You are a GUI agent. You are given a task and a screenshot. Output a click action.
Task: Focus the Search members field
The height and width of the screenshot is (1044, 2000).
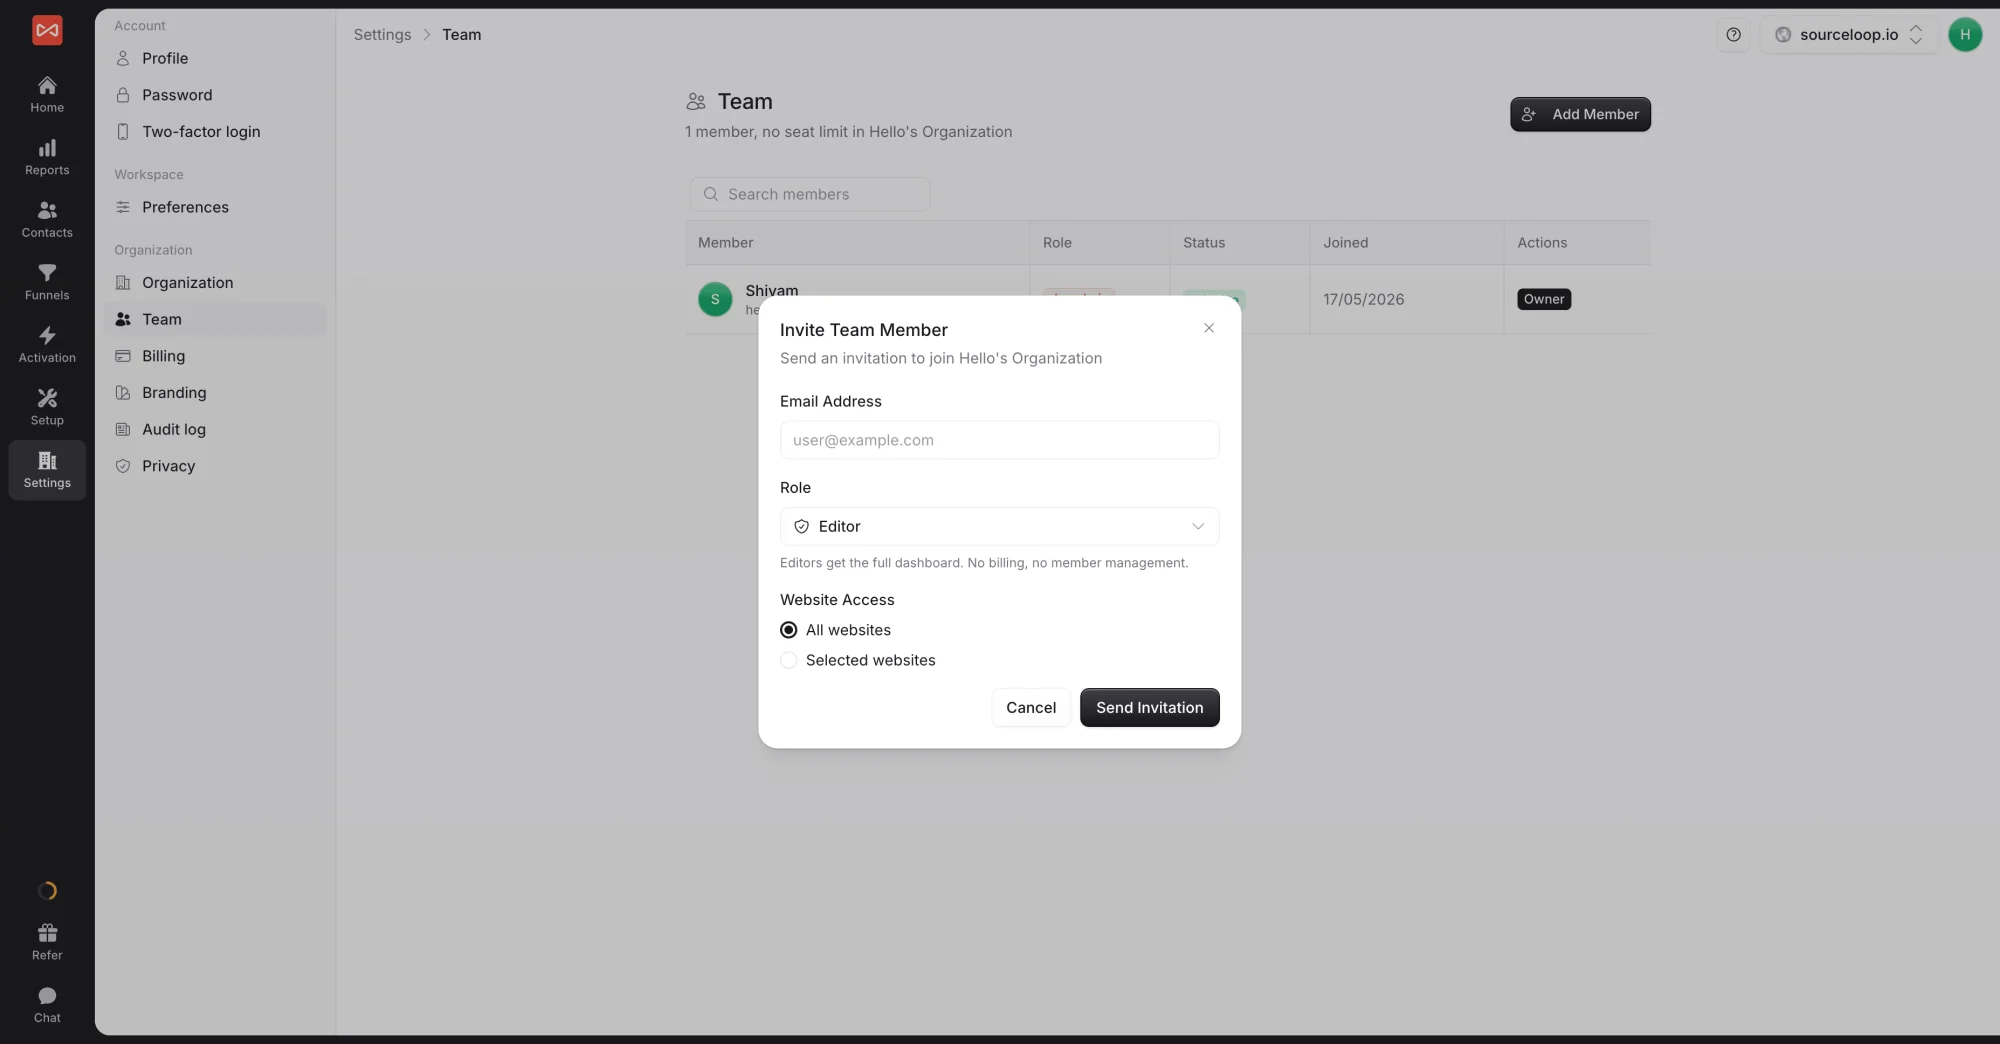pos(810,194)
